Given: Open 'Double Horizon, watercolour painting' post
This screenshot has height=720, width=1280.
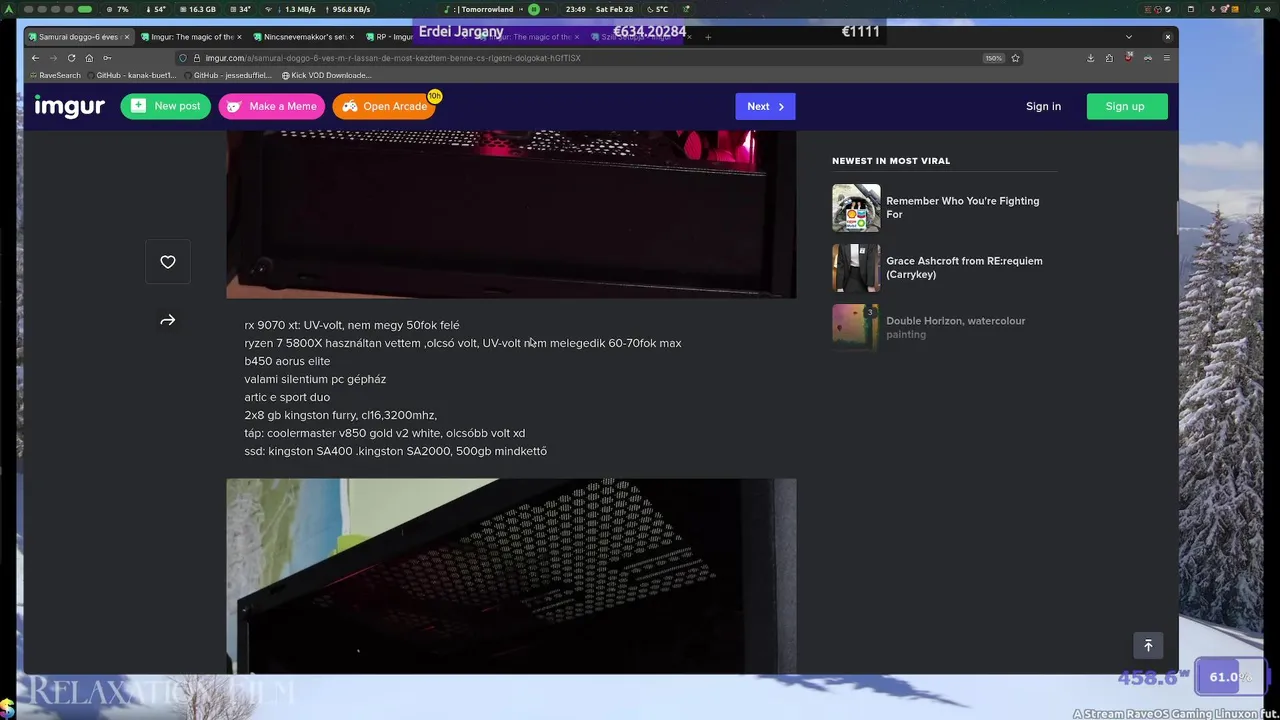Looking at the screenshot, I should coord(955,327).
